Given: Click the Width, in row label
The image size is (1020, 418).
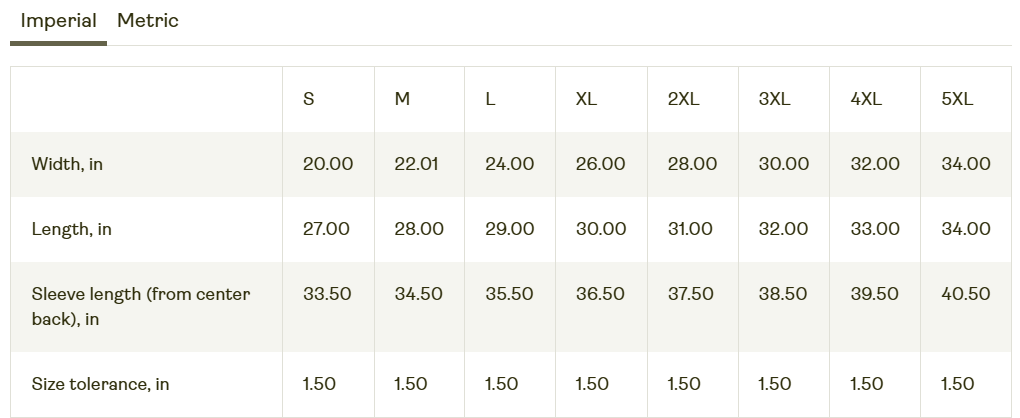Looking at the screenshot, I should [x=67, y=164].
